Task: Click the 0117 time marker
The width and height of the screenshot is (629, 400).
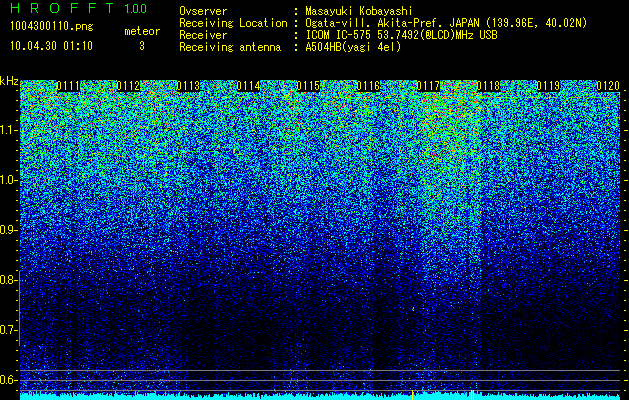Action: tap(428, 86)
